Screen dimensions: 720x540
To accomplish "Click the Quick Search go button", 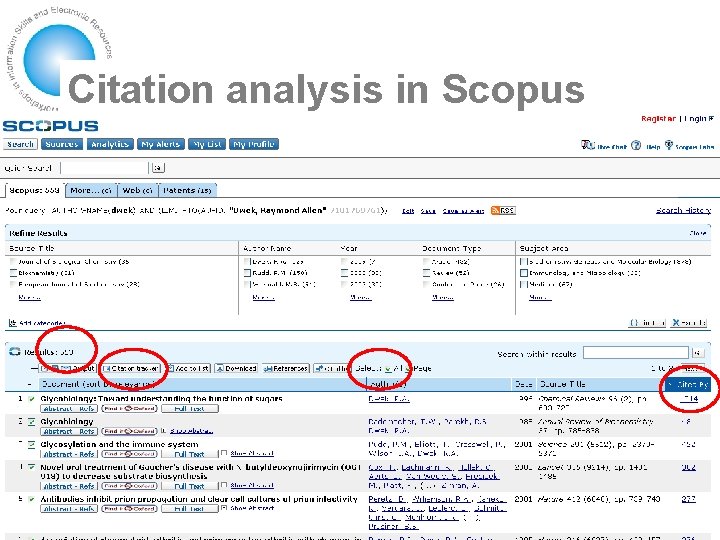I will (x=158, y=168).
